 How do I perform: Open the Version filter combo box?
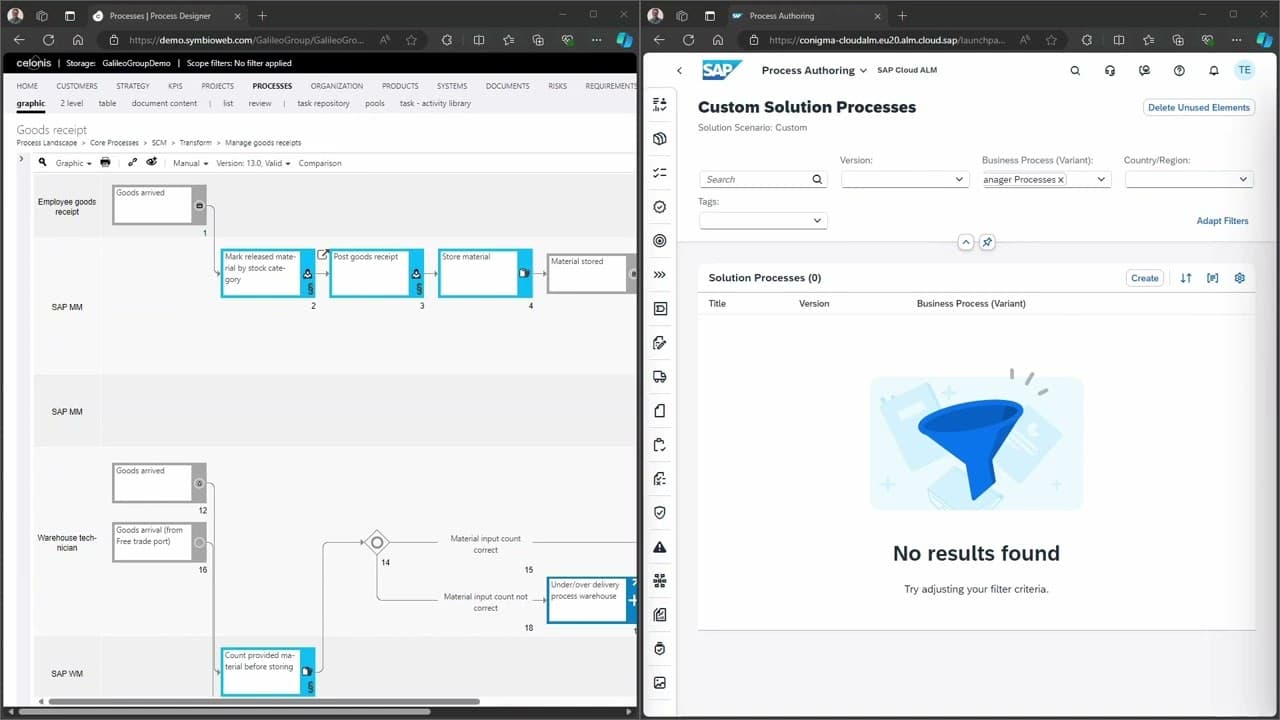click(904, 180)
